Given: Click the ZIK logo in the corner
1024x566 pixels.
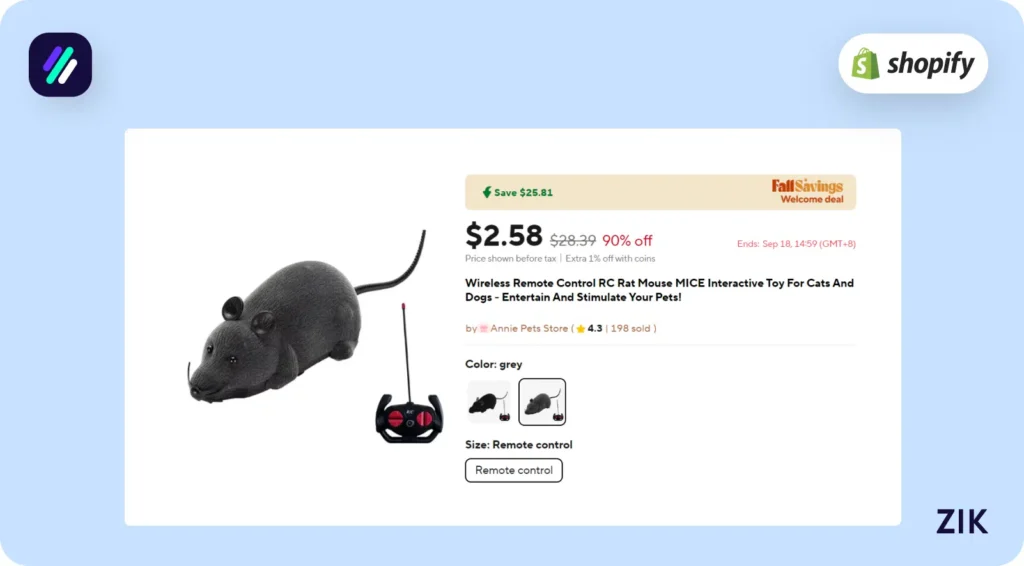Looking at the screenshot, I should (961, 522).
